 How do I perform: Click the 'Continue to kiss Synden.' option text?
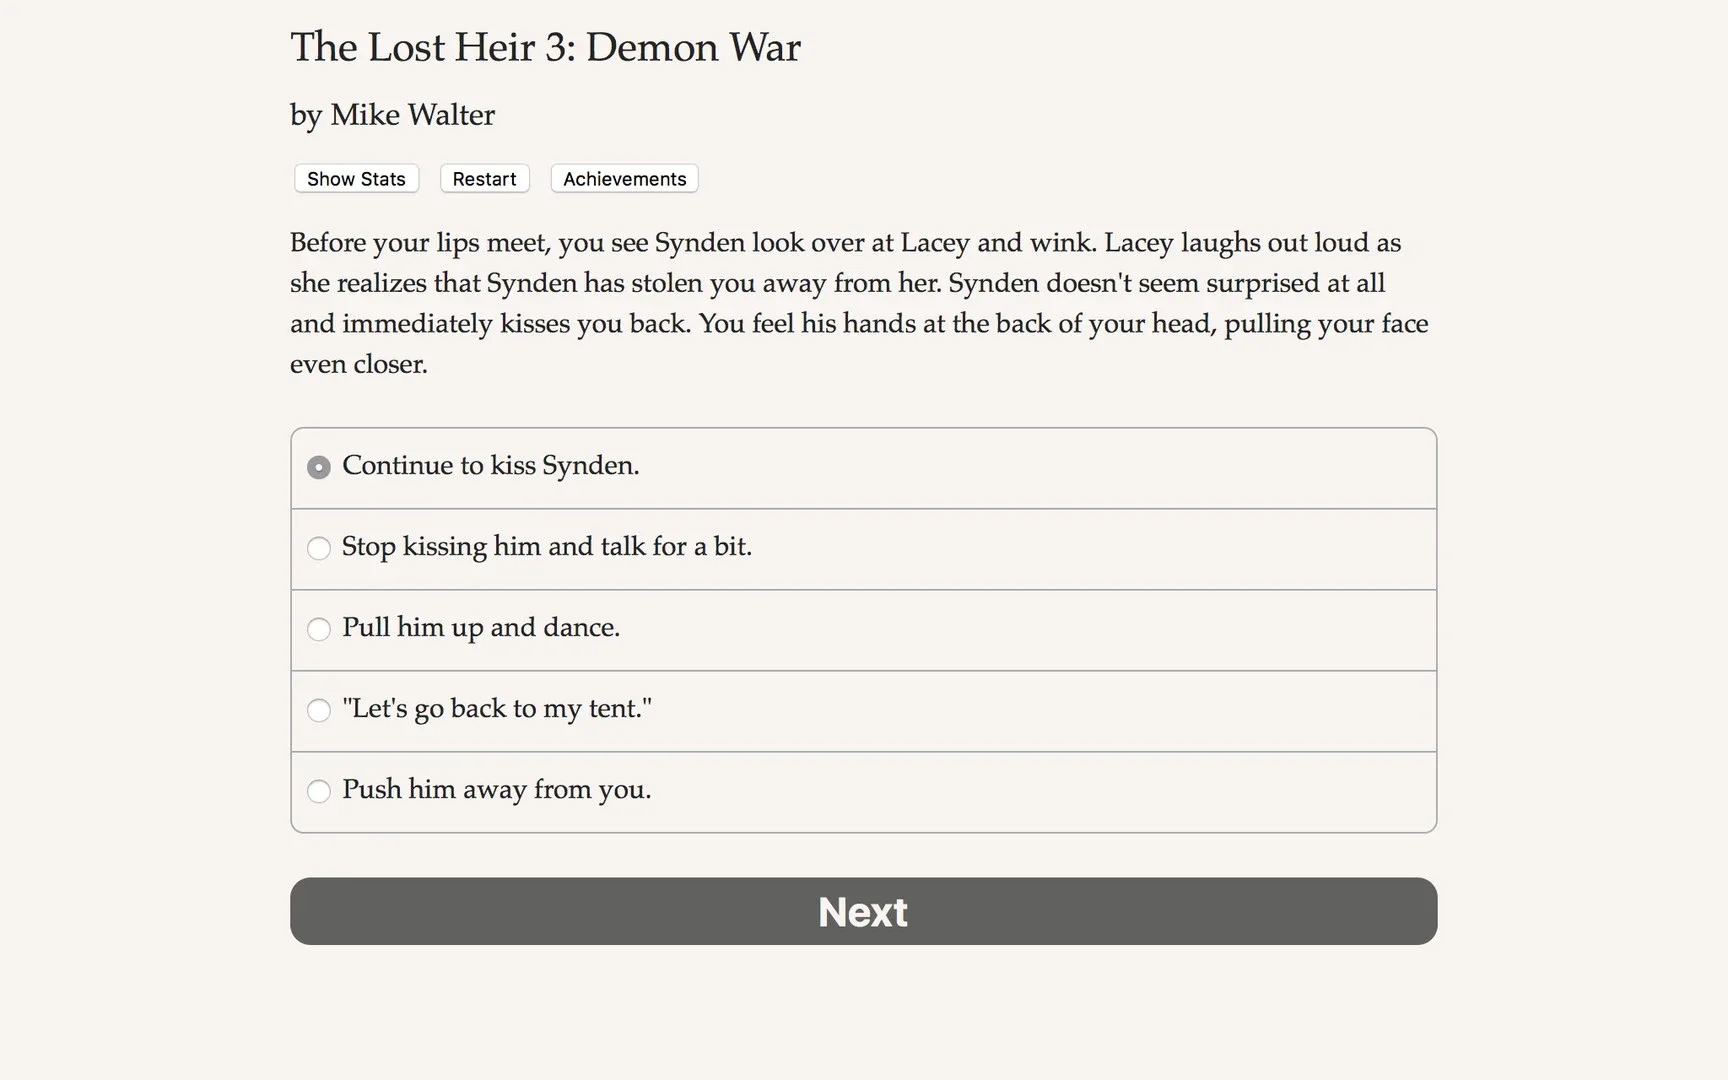pos(490,466)
